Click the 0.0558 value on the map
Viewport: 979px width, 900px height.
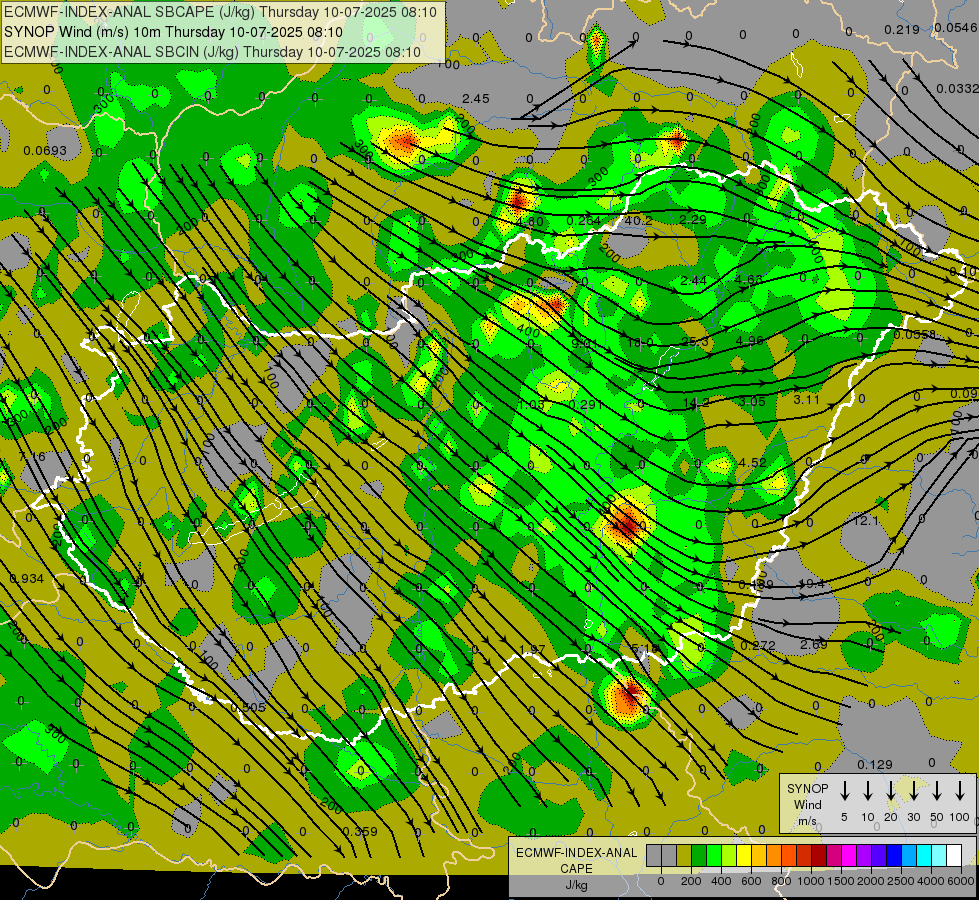click(915, 335)
